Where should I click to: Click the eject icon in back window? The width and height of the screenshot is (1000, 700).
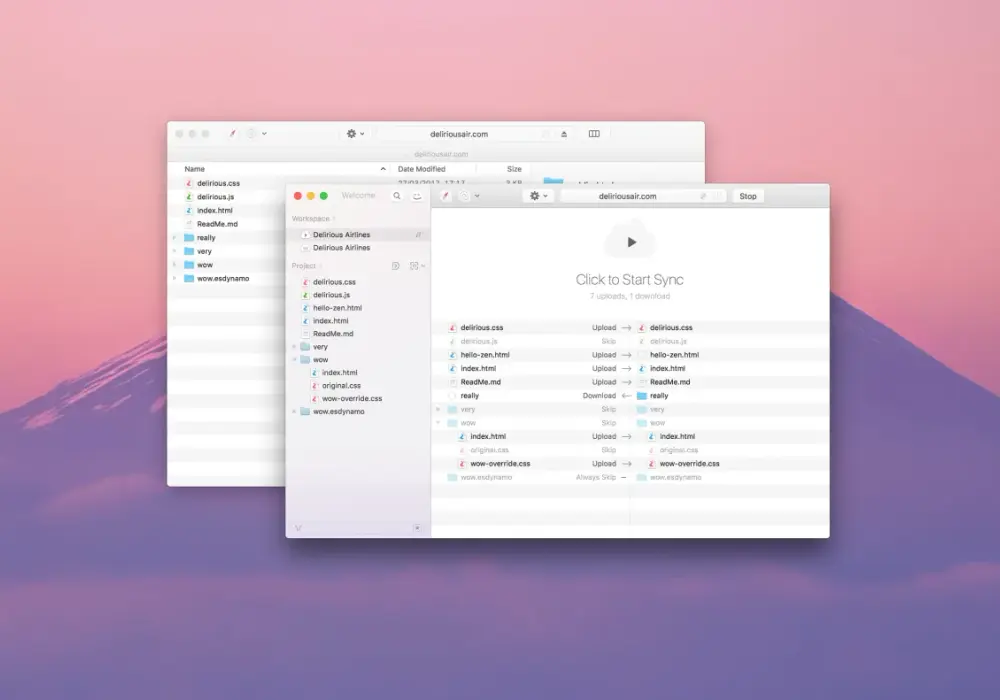coord(564,134)
